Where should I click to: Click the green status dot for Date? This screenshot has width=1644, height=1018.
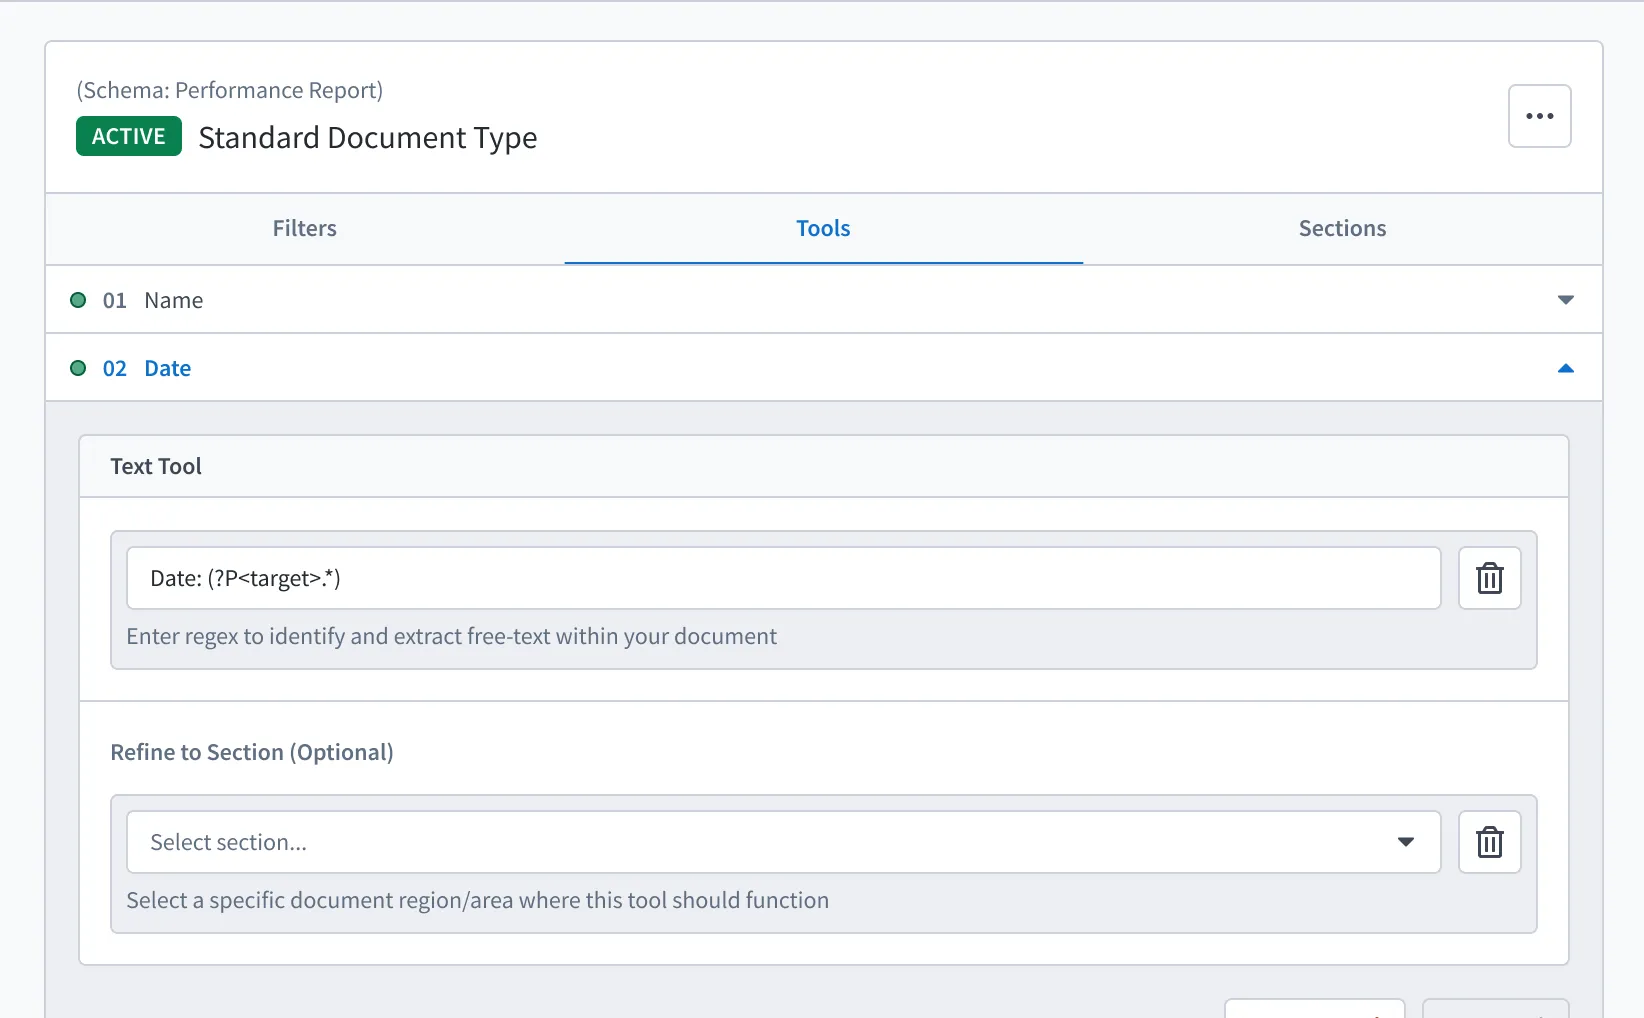[x=78, y=368]
